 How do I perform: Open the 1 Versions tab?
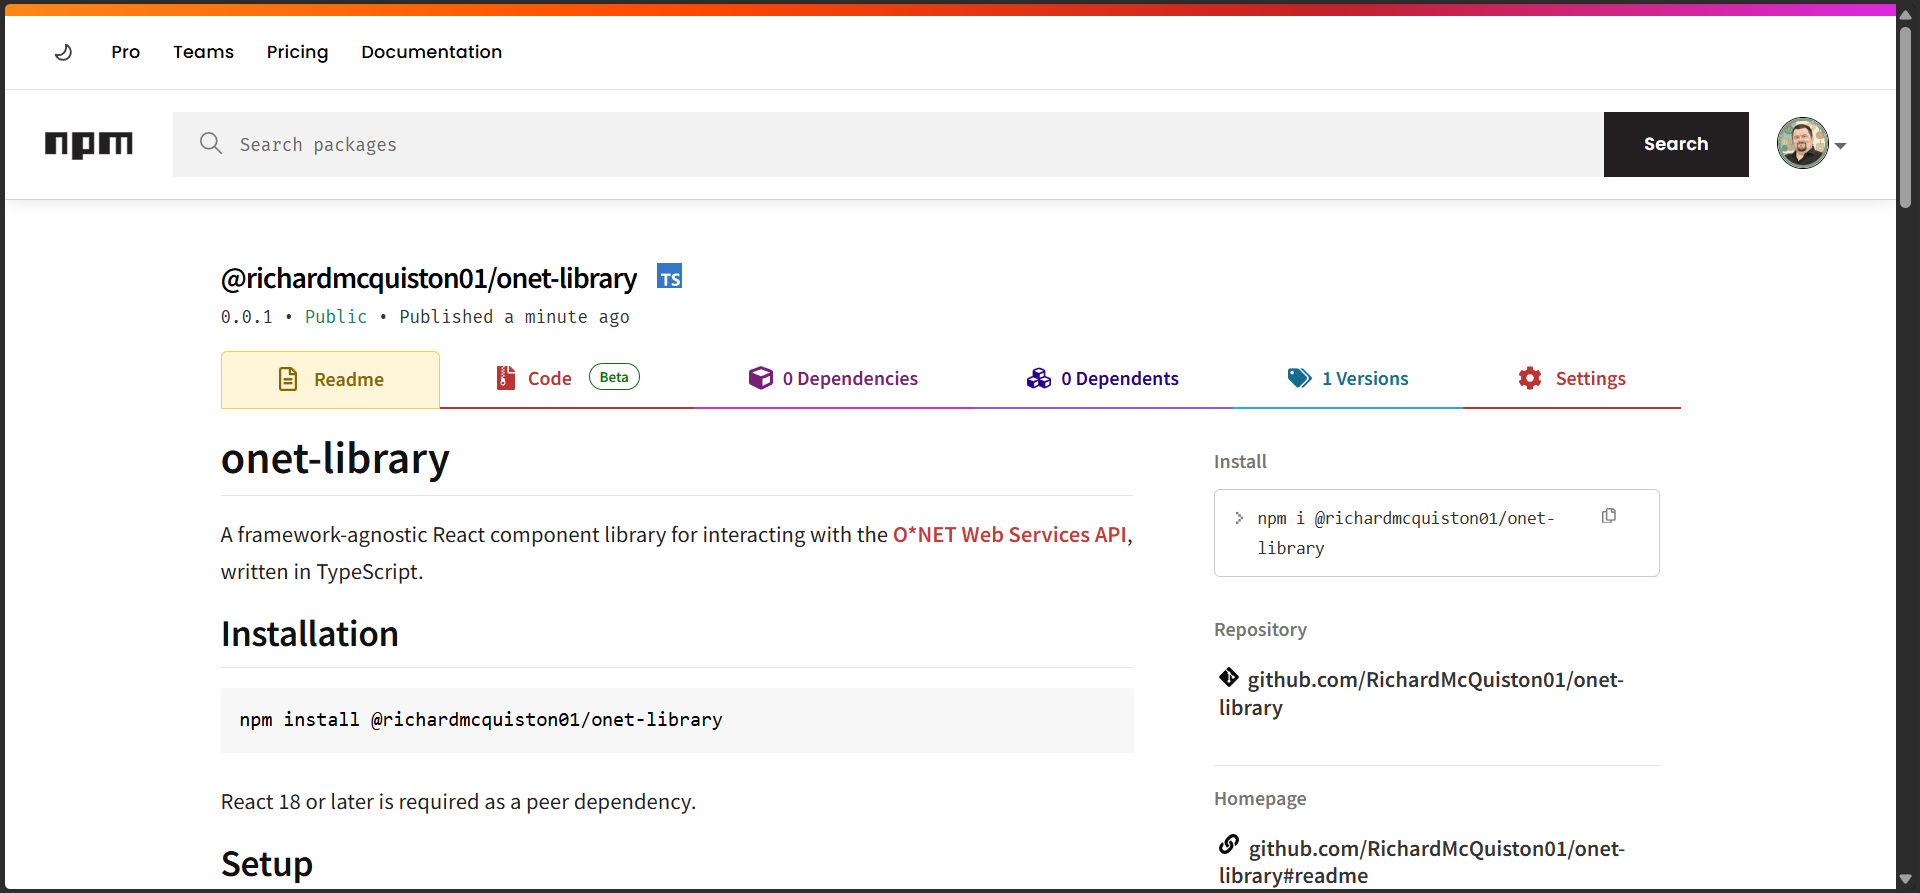[x=1348, y=378]
